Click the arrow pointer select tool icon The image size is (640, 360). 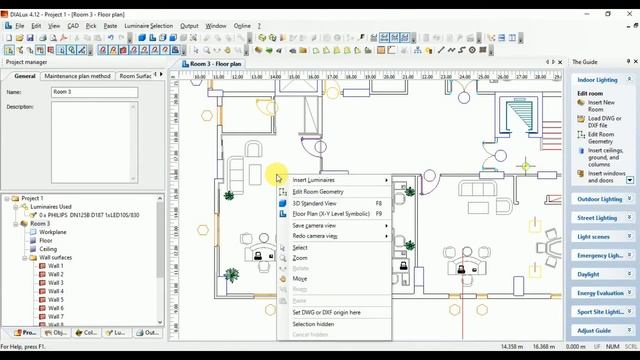(196, 50)
